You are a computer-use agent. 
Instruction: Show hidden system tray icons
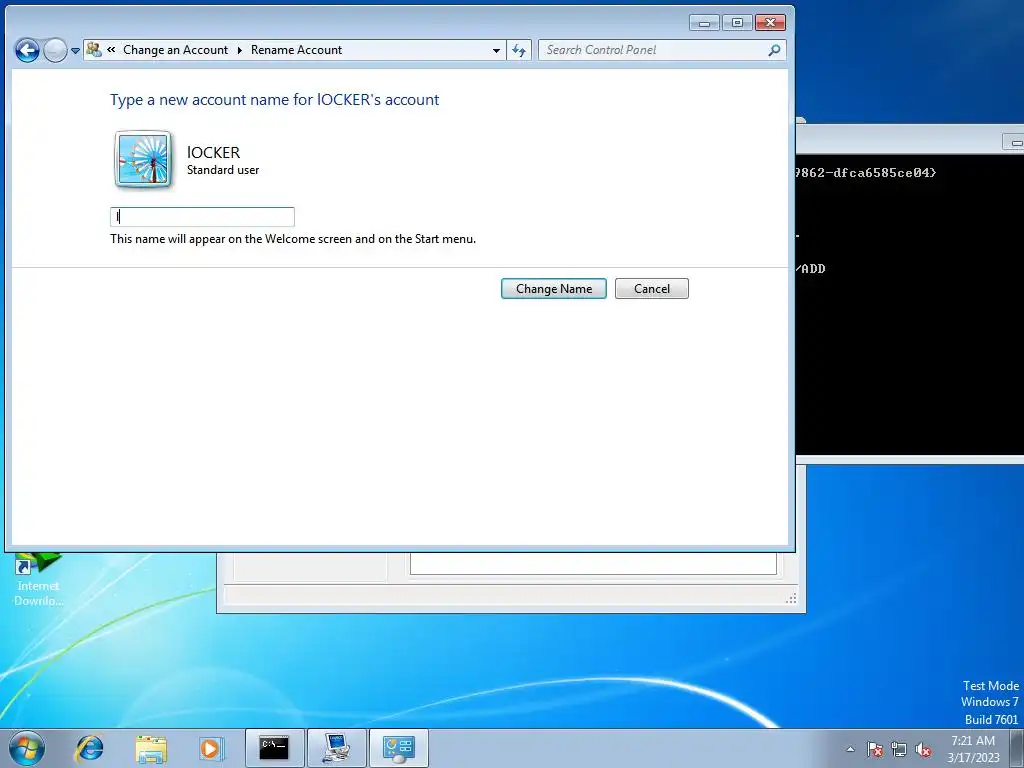coord(850,749)
